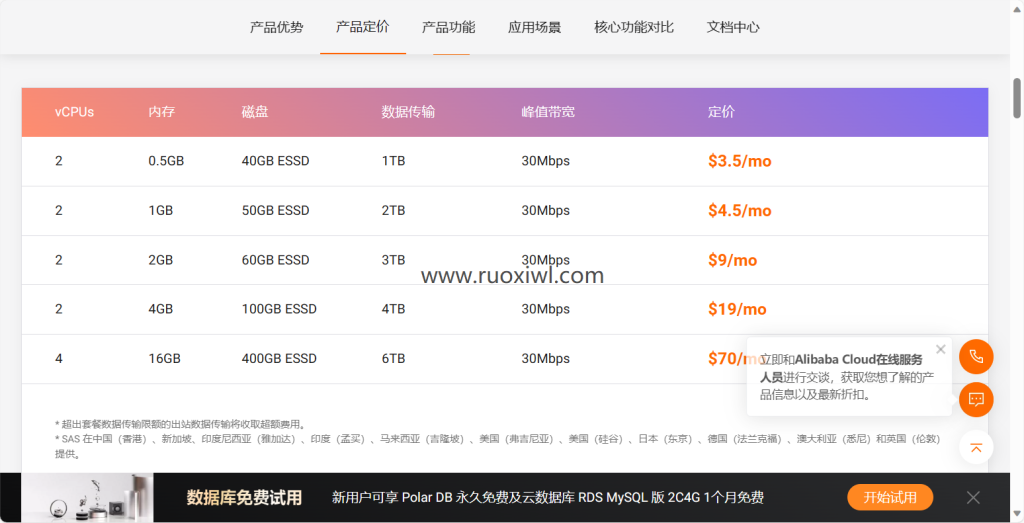Viewport: 1024px width, 523px height.
Task: Click the $3.5/mo price
Action: [739, 161]
